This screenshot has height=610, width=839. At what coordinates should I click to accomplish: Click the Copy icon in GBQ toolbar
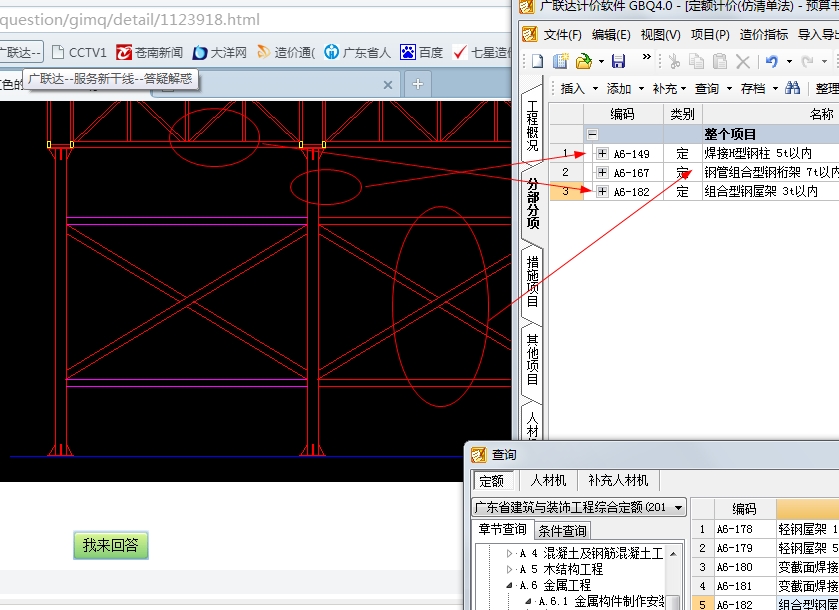click(697, 62)
